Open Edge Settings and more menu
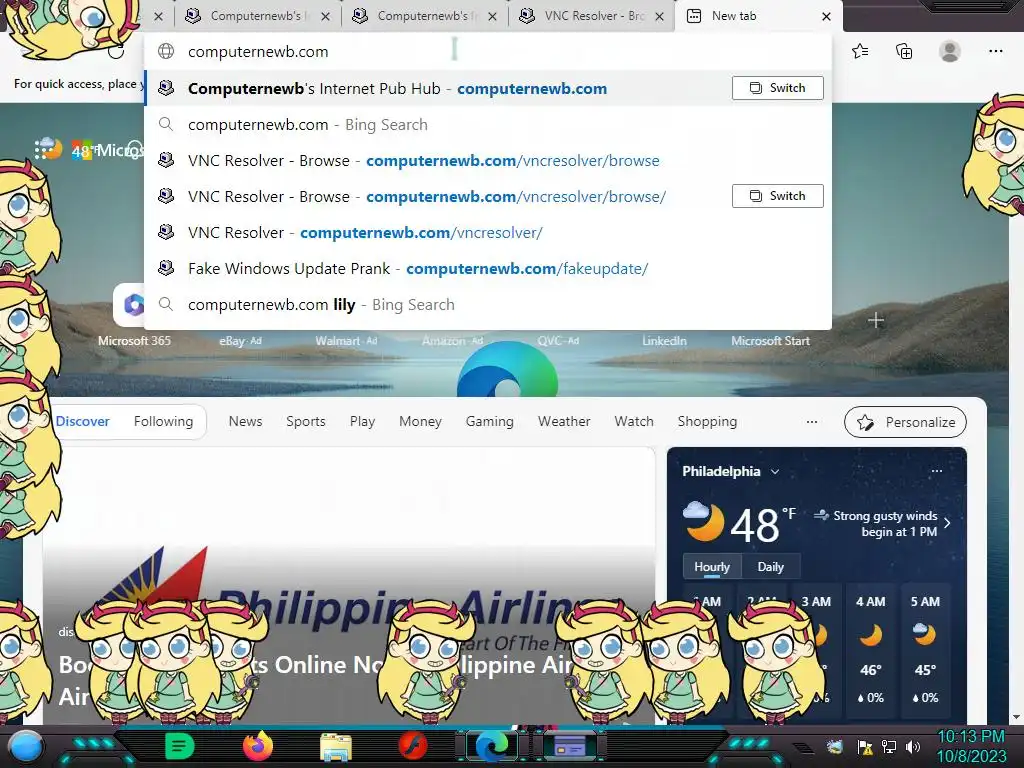This screenshot has height=768, width=1024. point(995,51)
